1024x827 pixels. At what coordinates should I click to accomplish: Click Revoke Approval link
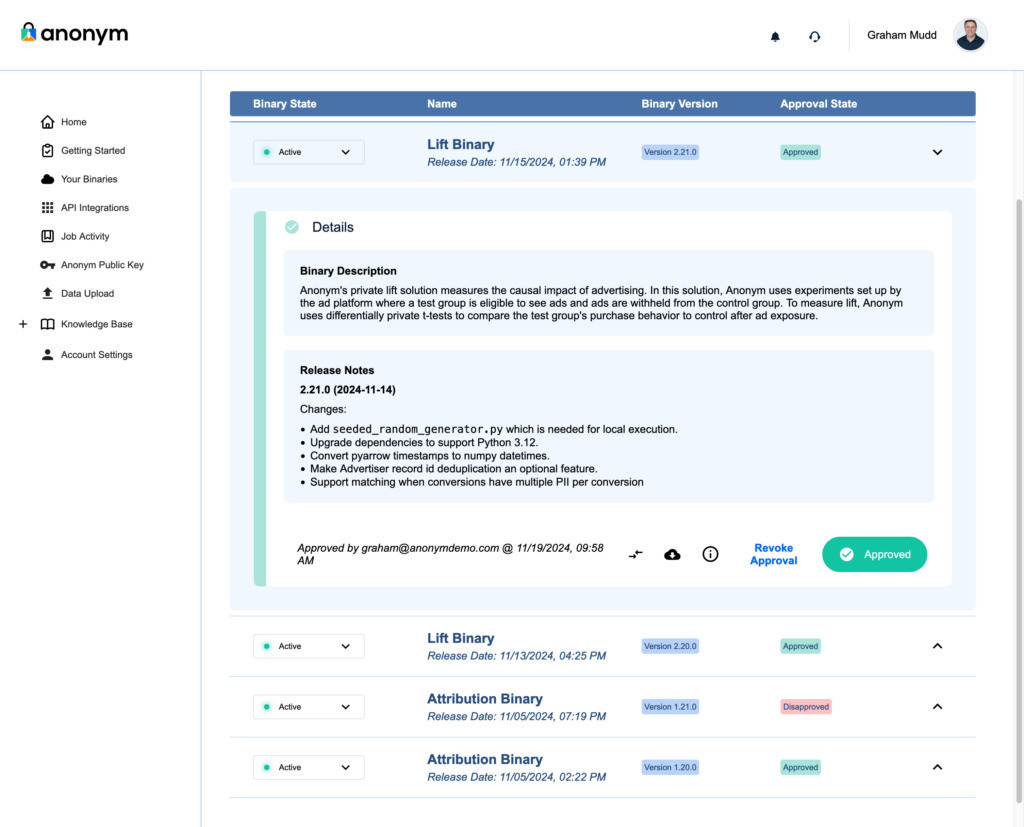(773, 554)
